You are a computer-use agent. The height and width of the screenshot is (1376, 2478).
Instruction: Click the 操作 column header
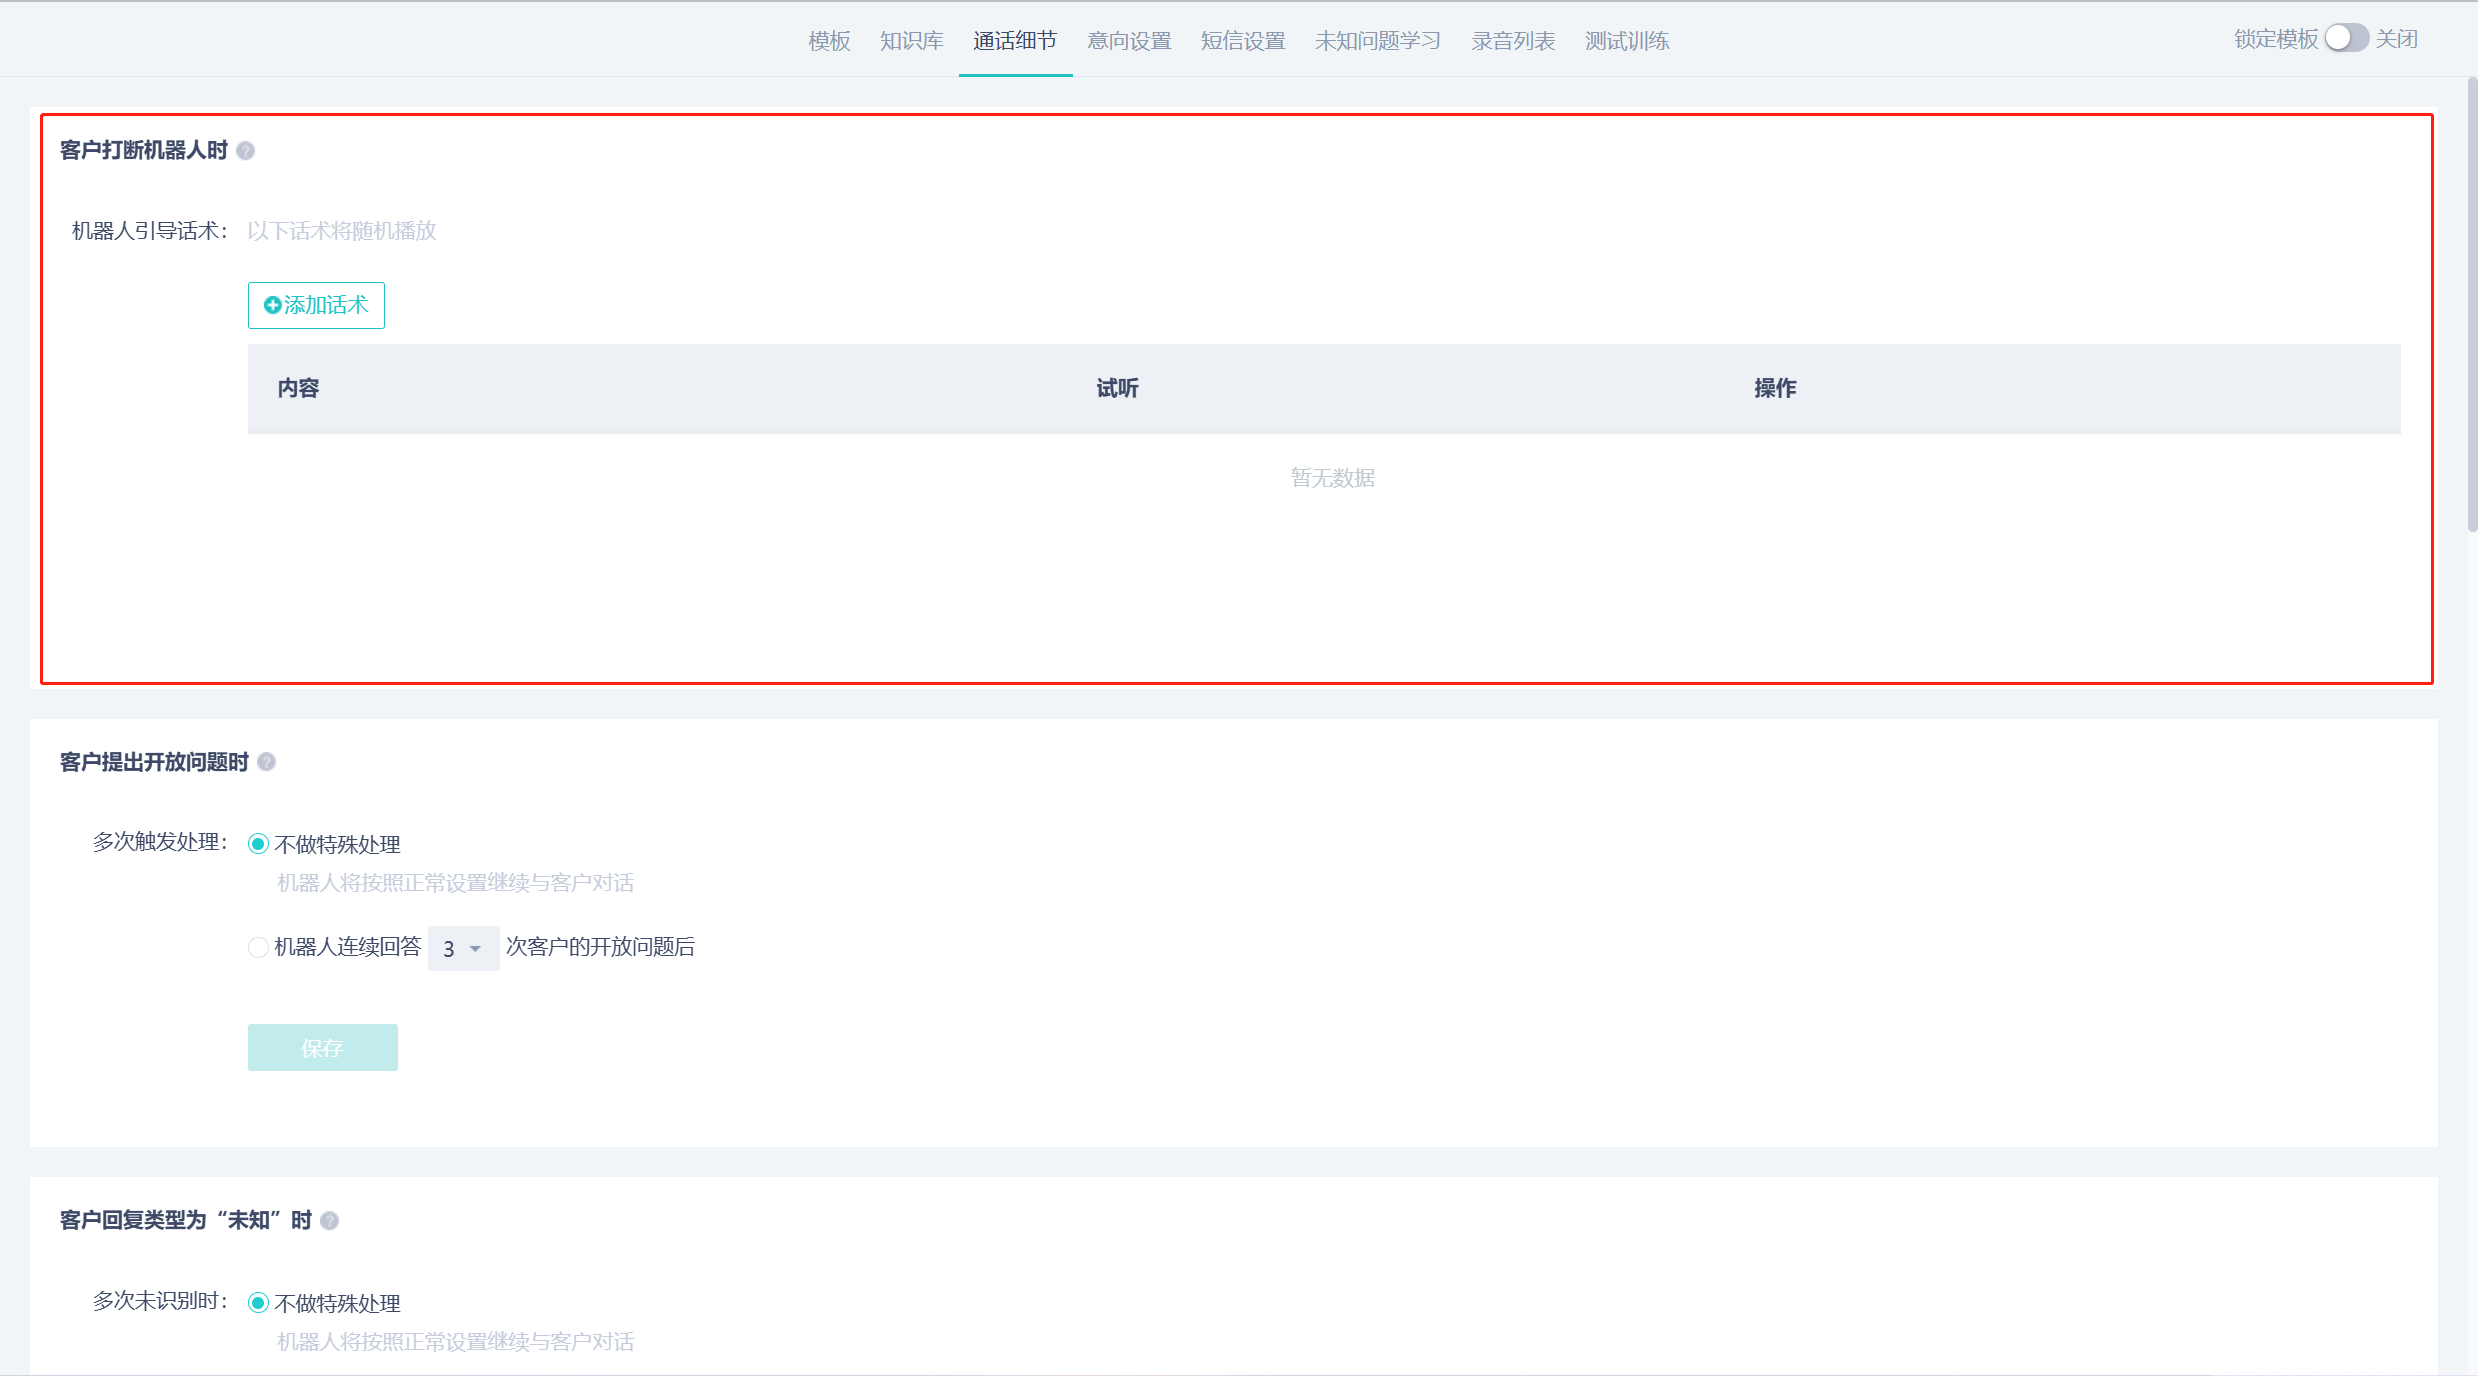click(x=1775, y=388)
